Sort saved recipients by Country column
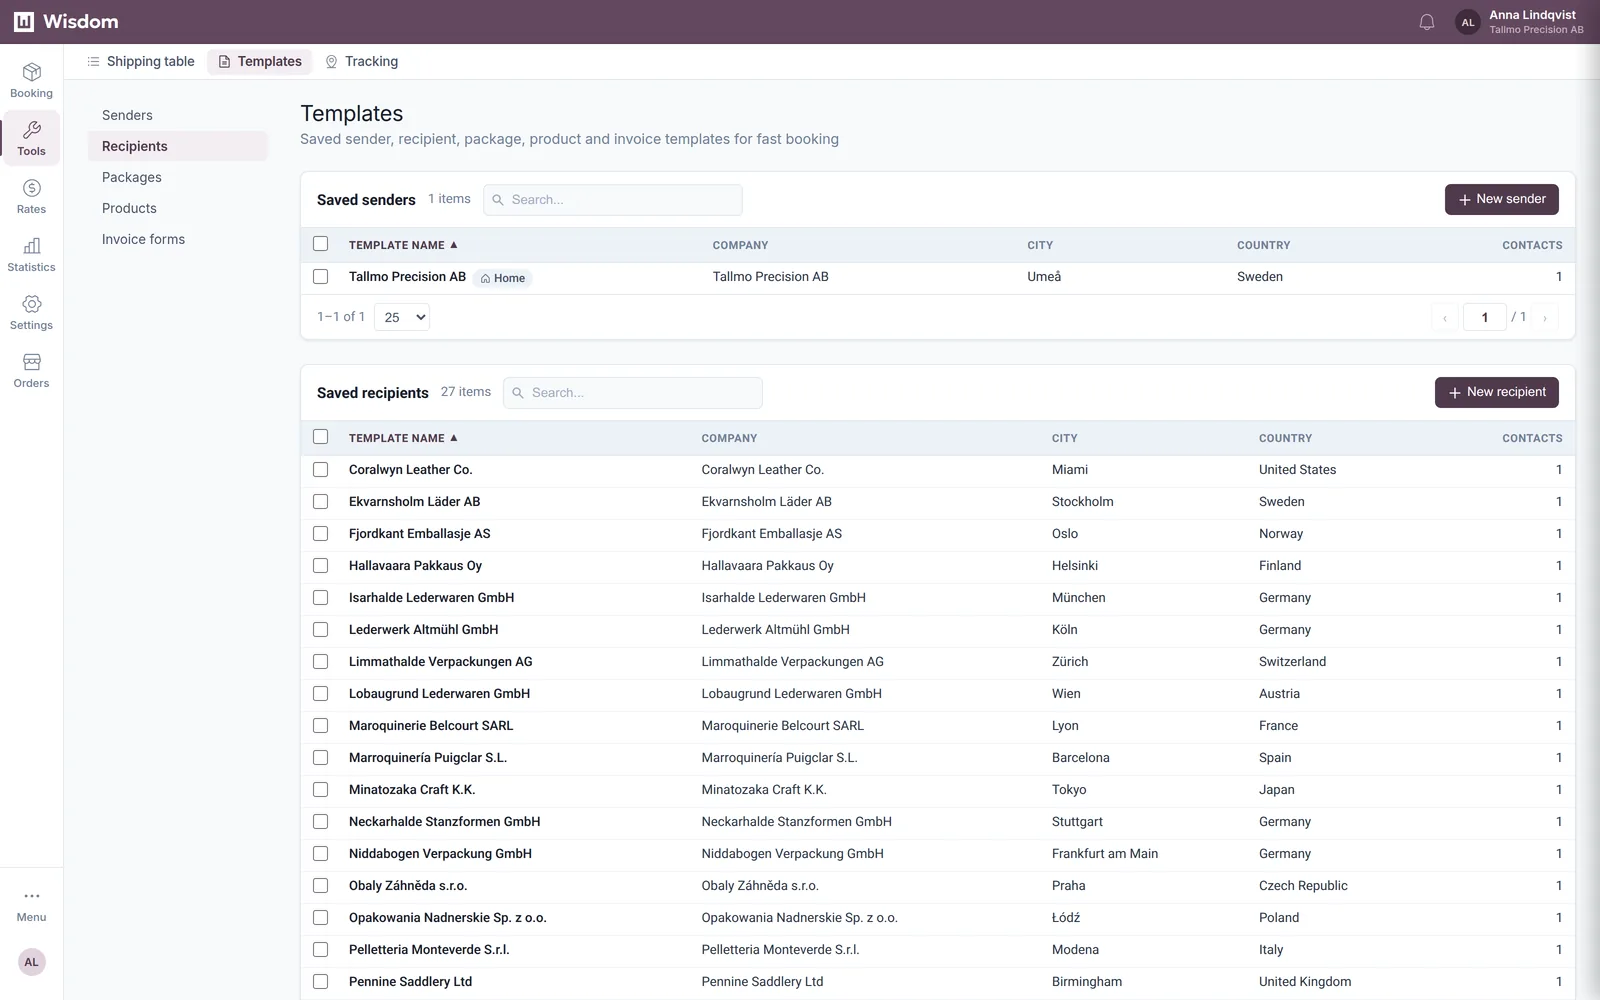The height and width of the screenshot is (1000, 1600). 1285,438
